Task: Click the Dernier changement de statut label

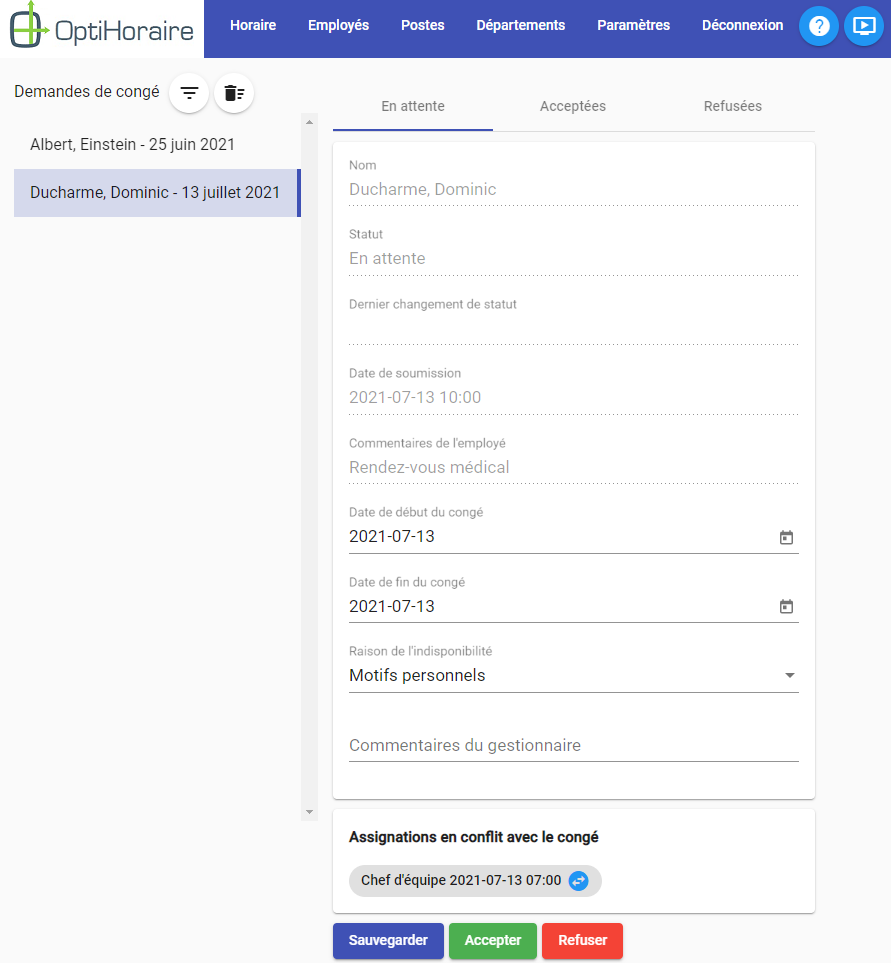Action: [x=432, y=304]
